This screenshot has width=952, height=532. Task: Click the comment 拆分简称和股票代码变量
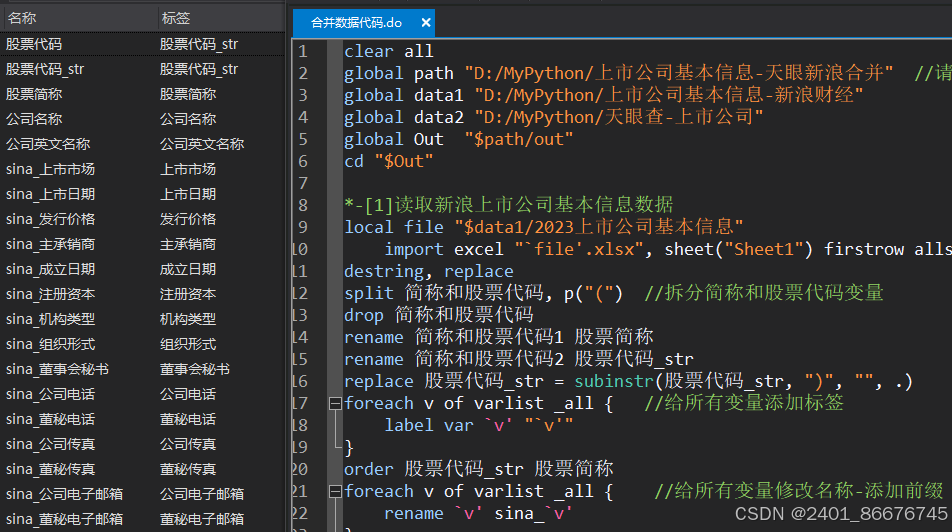click(x=764, y=293)
